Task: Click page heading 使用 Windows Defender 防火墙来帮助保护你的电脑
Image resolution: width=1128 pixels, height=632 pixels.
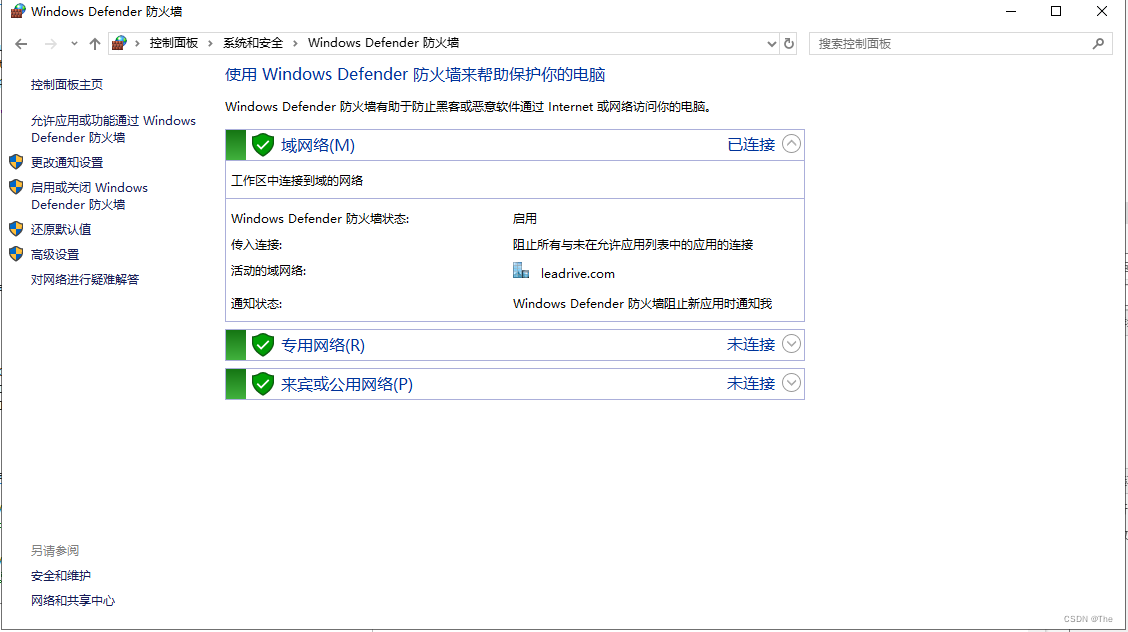Action: tap(415, 75)
